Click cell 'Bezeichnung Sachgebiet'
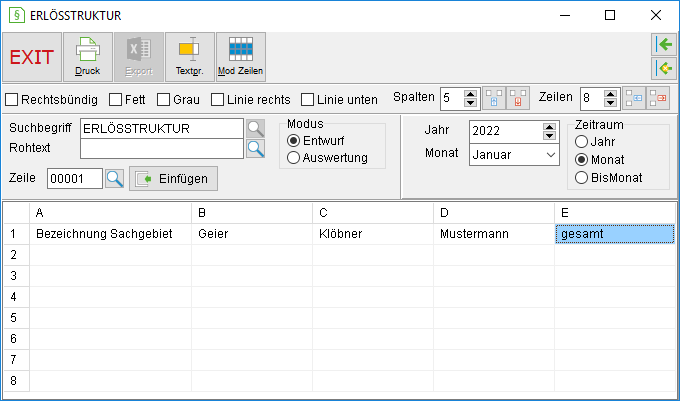Viewport: 680px width, 401px height. coord(111,234)
